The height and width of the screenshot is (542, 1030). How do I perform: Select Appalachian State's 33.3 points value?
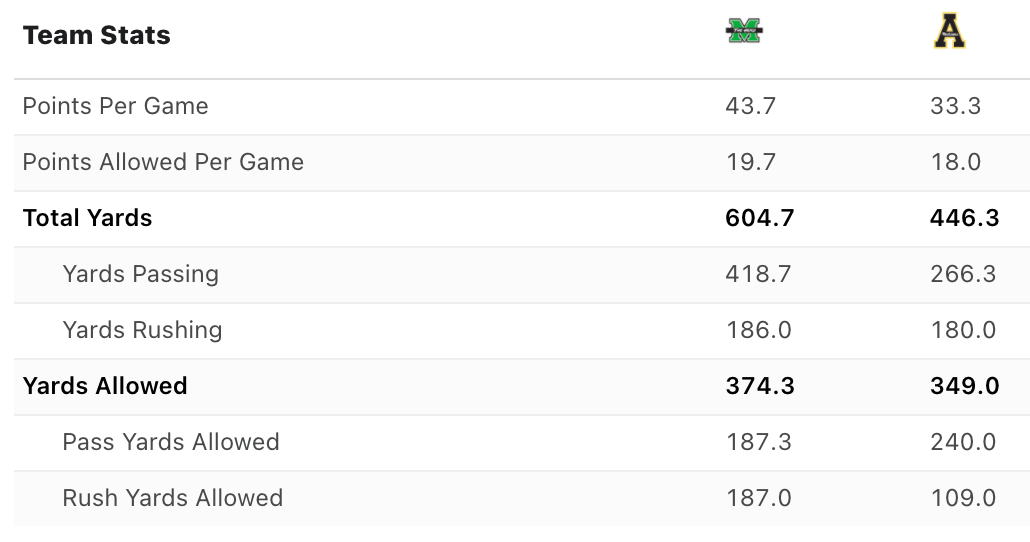click(x=956, y=106)
